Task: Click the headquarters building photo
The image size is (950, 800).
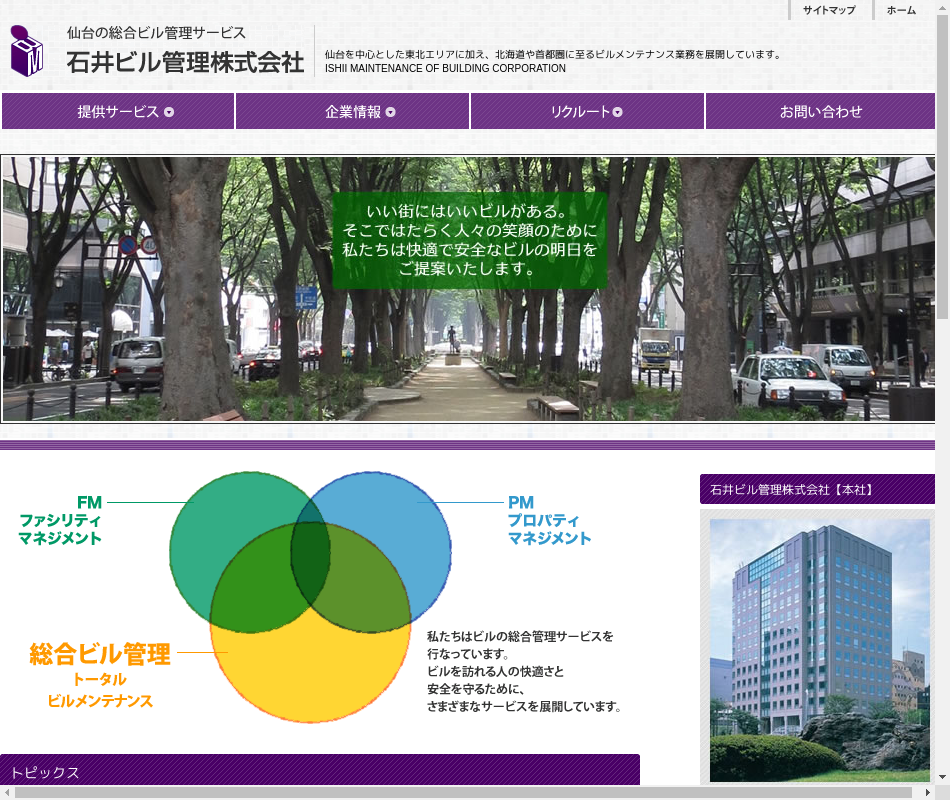Action: tap(819, 650)
